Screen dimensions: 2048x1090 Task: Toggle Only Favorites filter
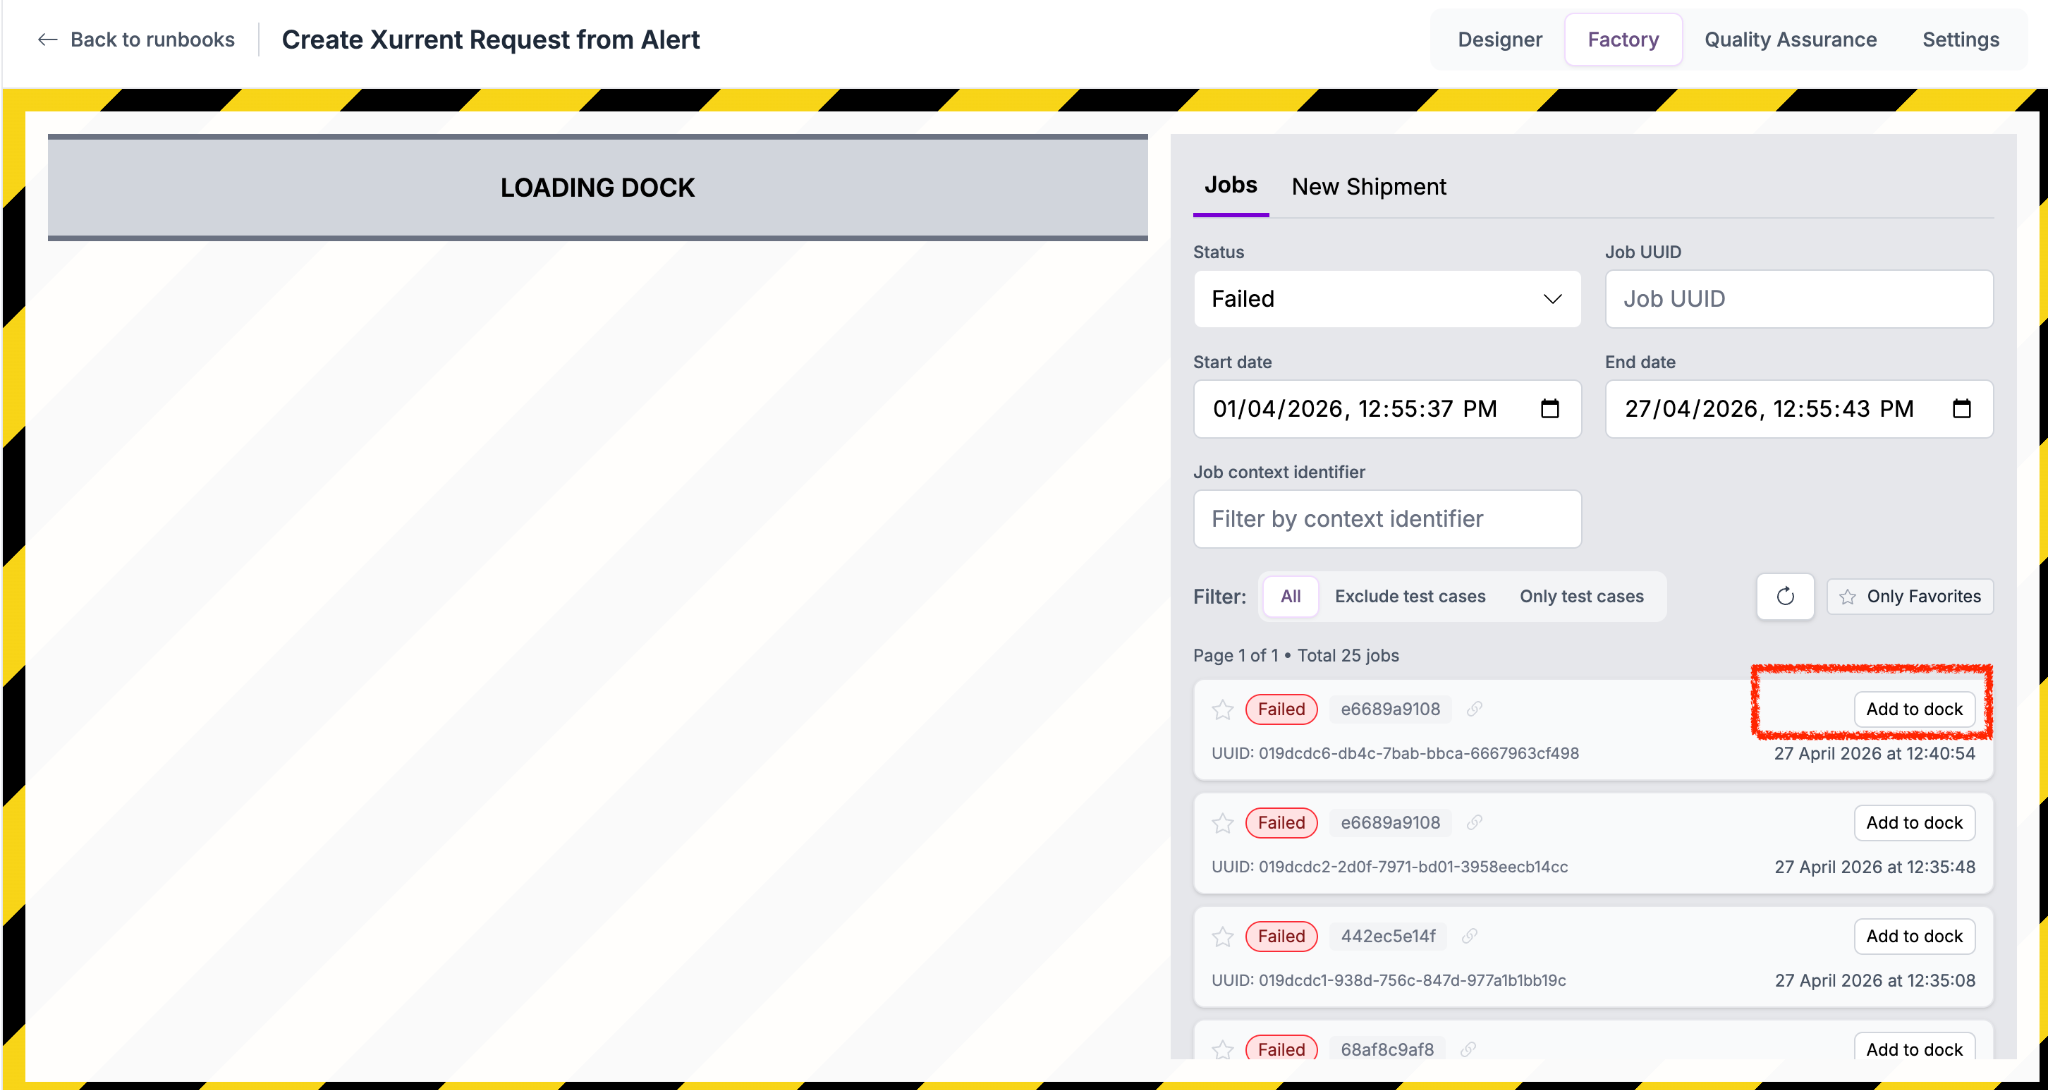coord(1910,597)
